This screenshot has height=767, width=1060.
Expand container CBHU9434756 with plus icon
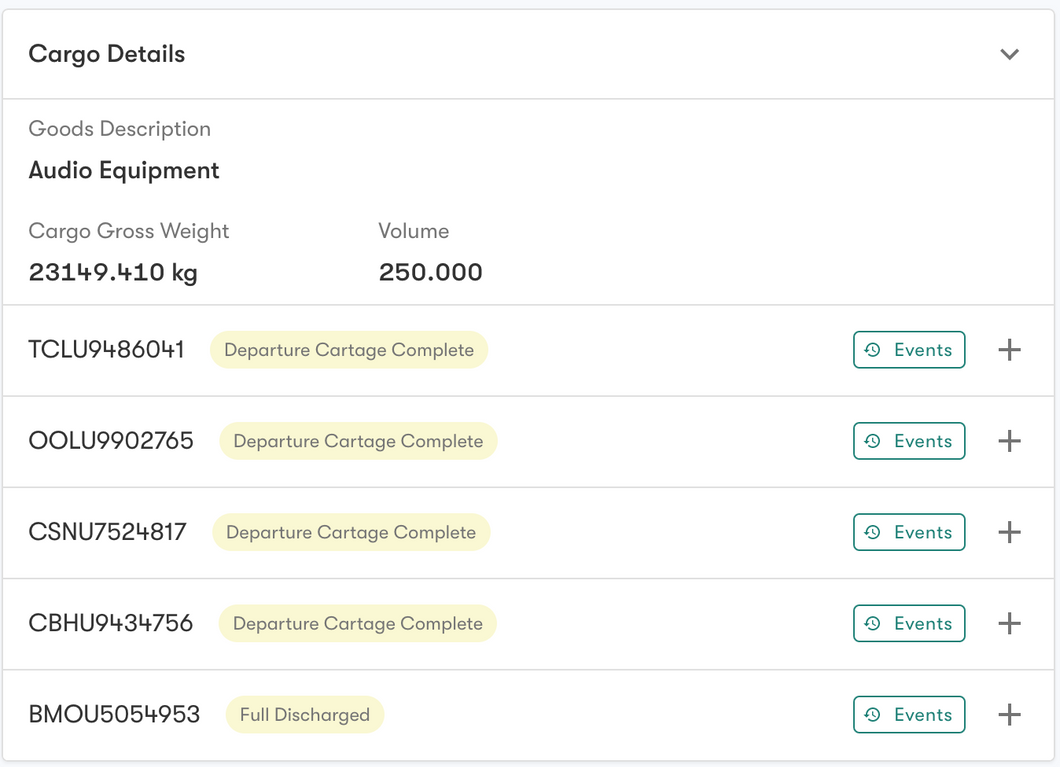pyautogui.click(x=1009, y=624)
